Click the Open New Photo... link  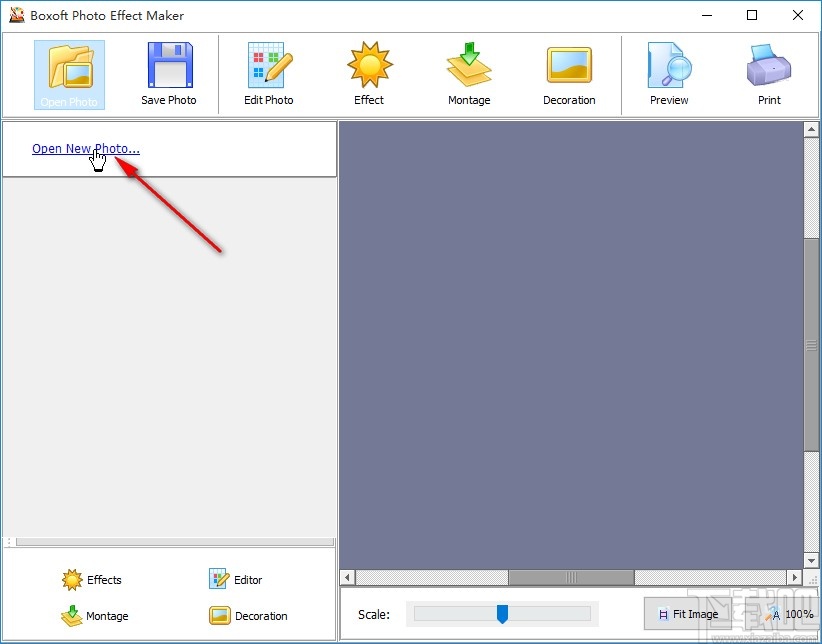click(x=86, y=149)
